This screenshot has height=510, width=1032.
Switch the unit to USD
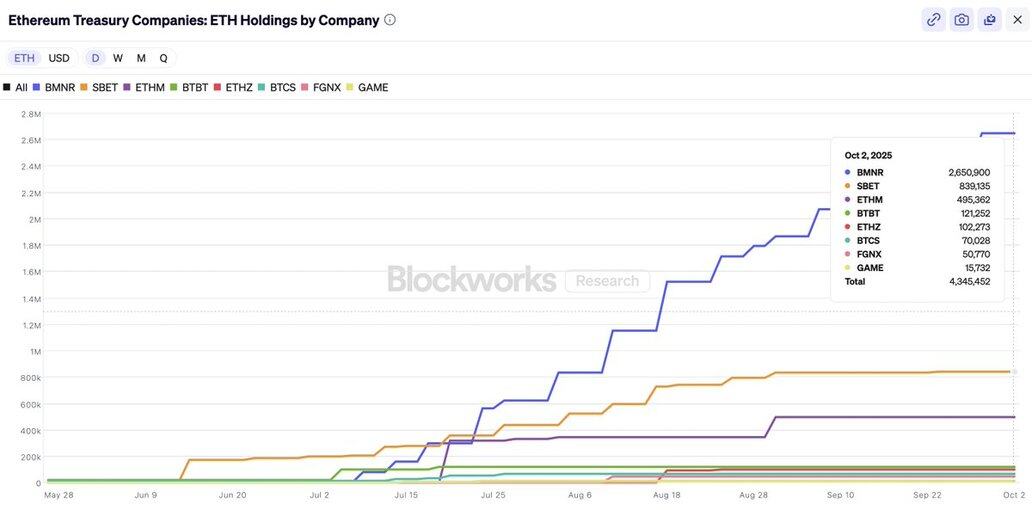pos(59,58)
